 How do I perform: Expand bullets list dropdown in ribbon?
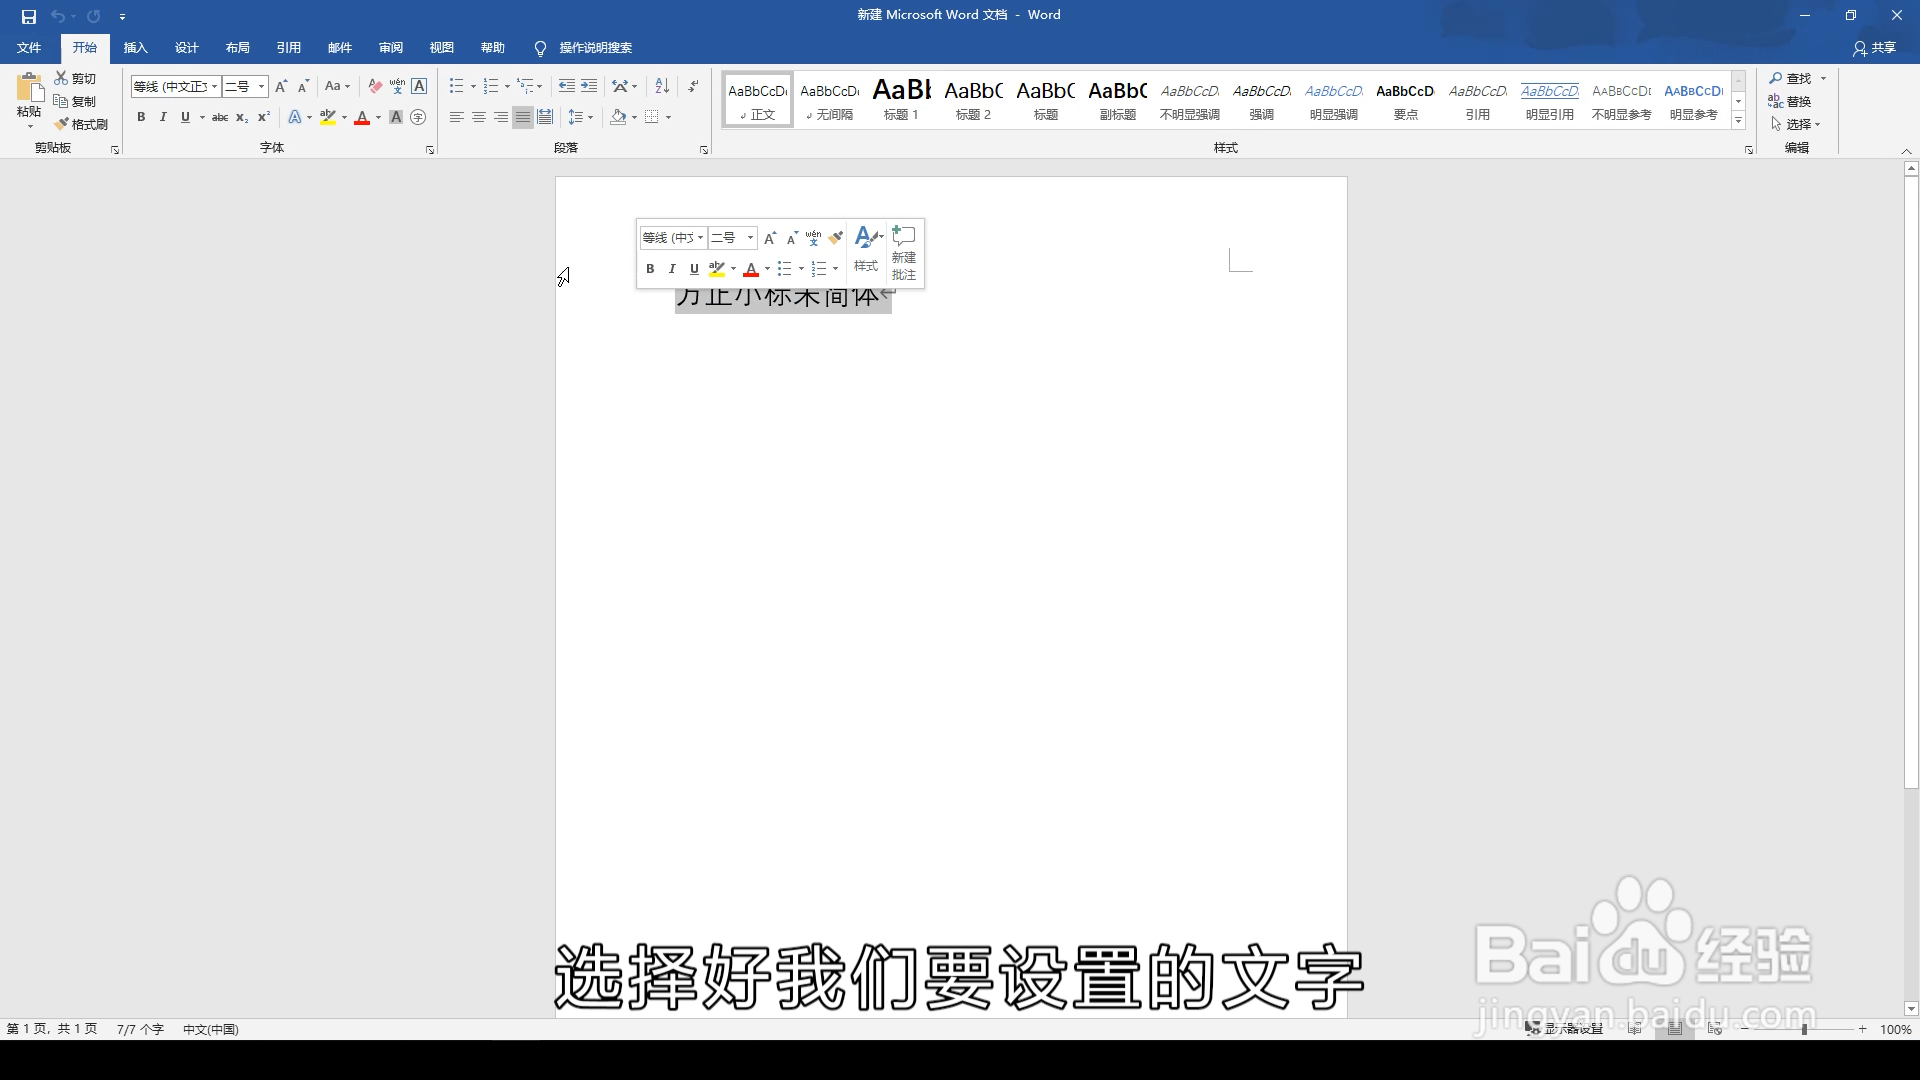(x=473, y=87)
